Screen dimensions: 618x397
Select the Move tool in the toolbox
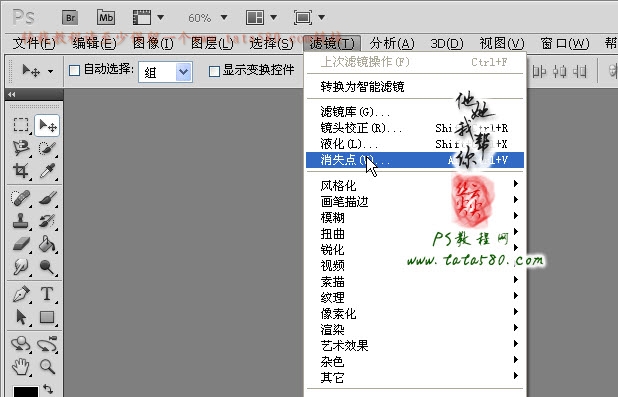point(47,126)
